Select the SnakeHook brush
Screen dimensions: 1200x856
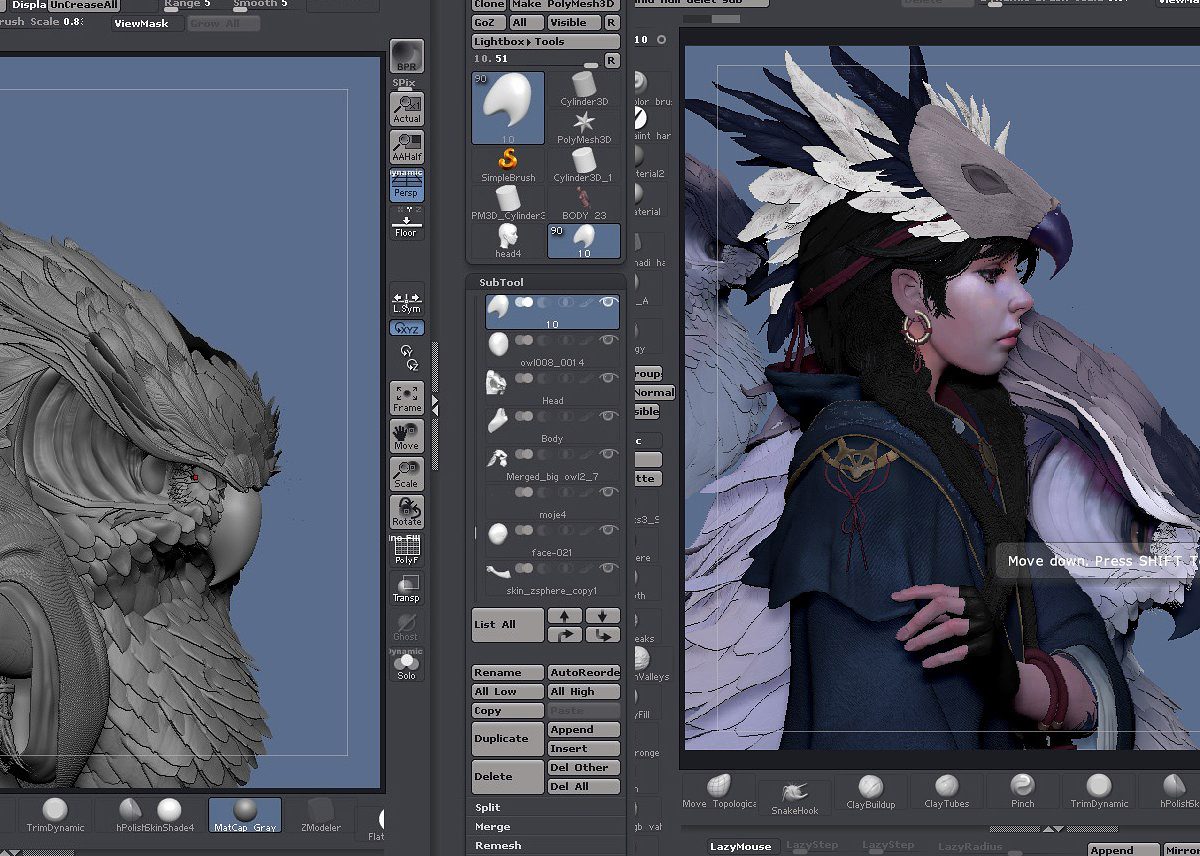tap(794, 797)
